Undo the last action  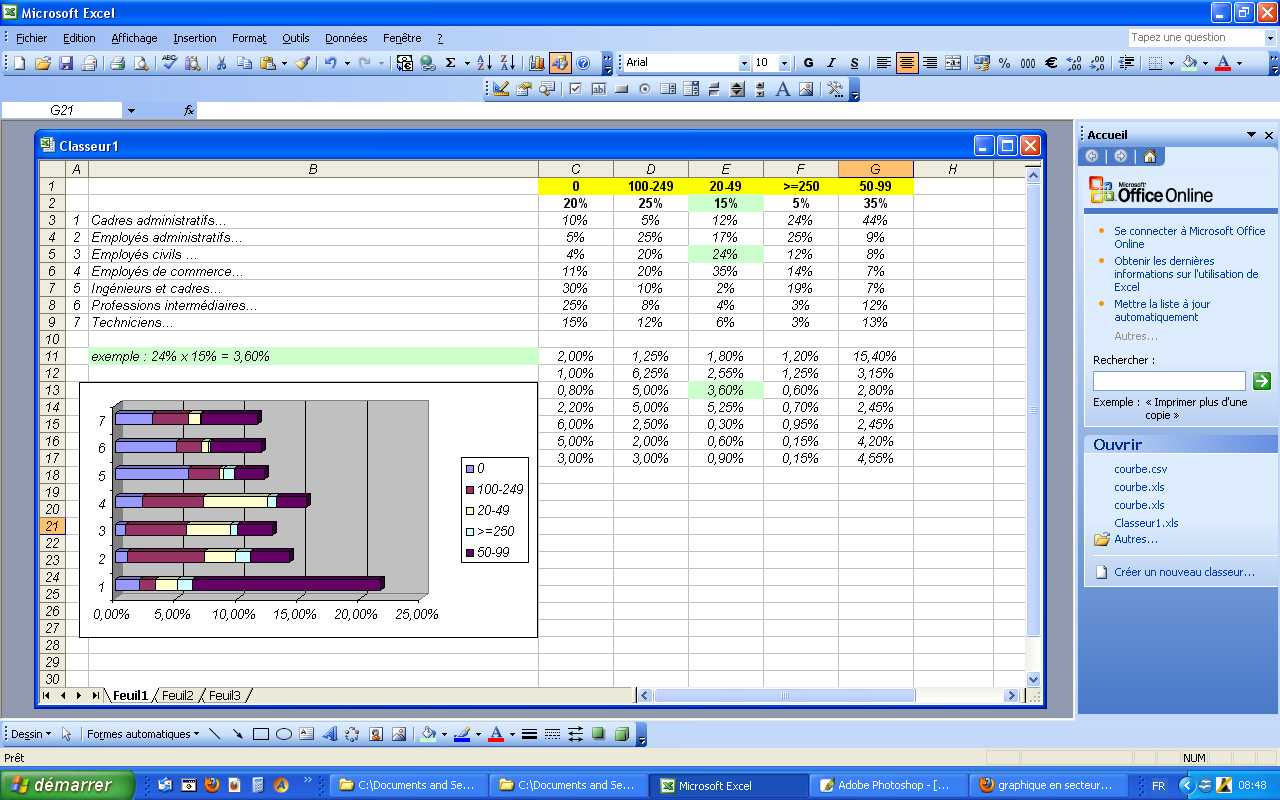pyautogui.click(x=330, y=63)
